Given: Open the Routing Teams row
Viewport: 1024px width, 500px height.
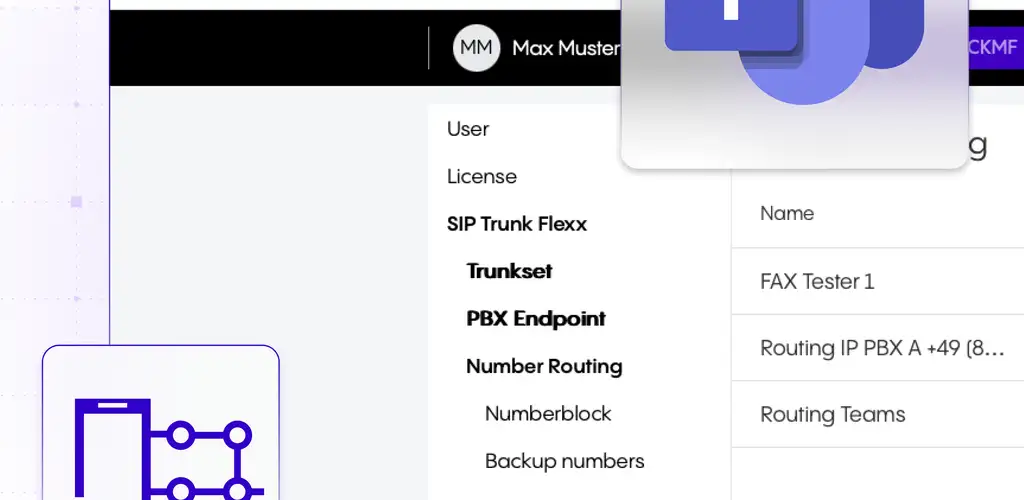Looking at the screenshot, I should pyautogui.click(x=832, y=415).
